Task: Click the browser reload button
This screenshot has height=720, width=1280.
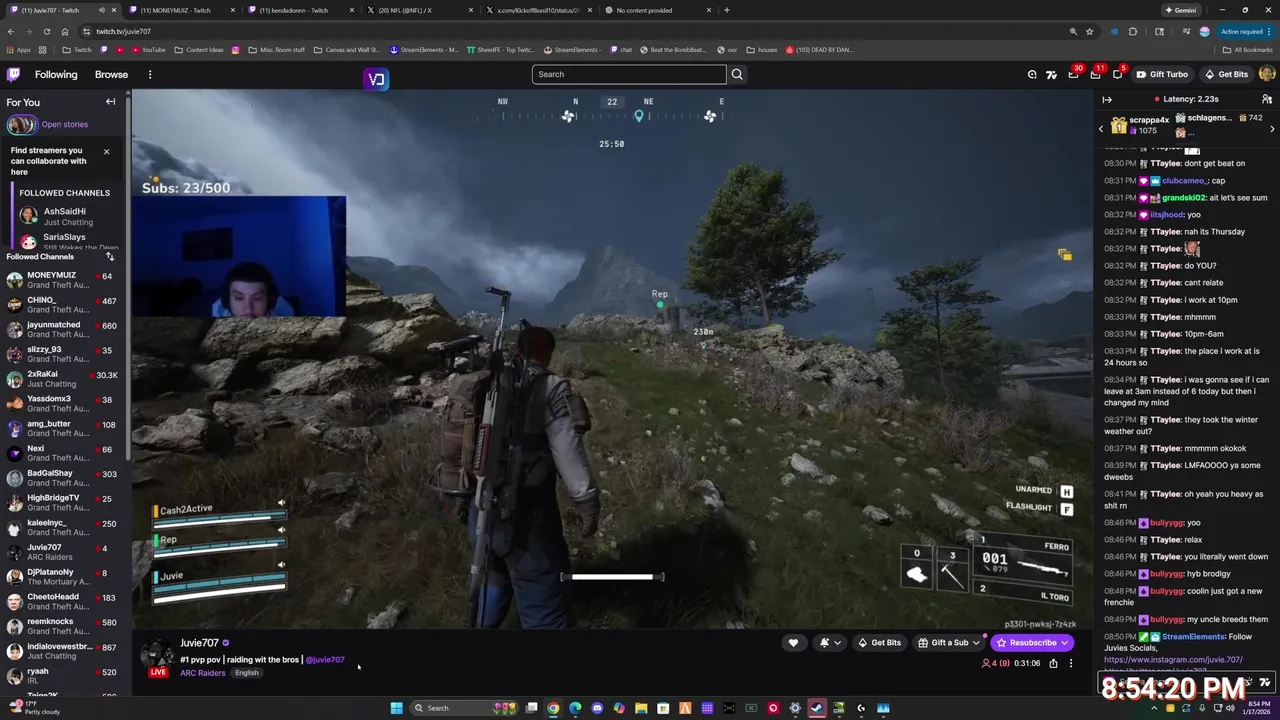Action: [46, 31]
